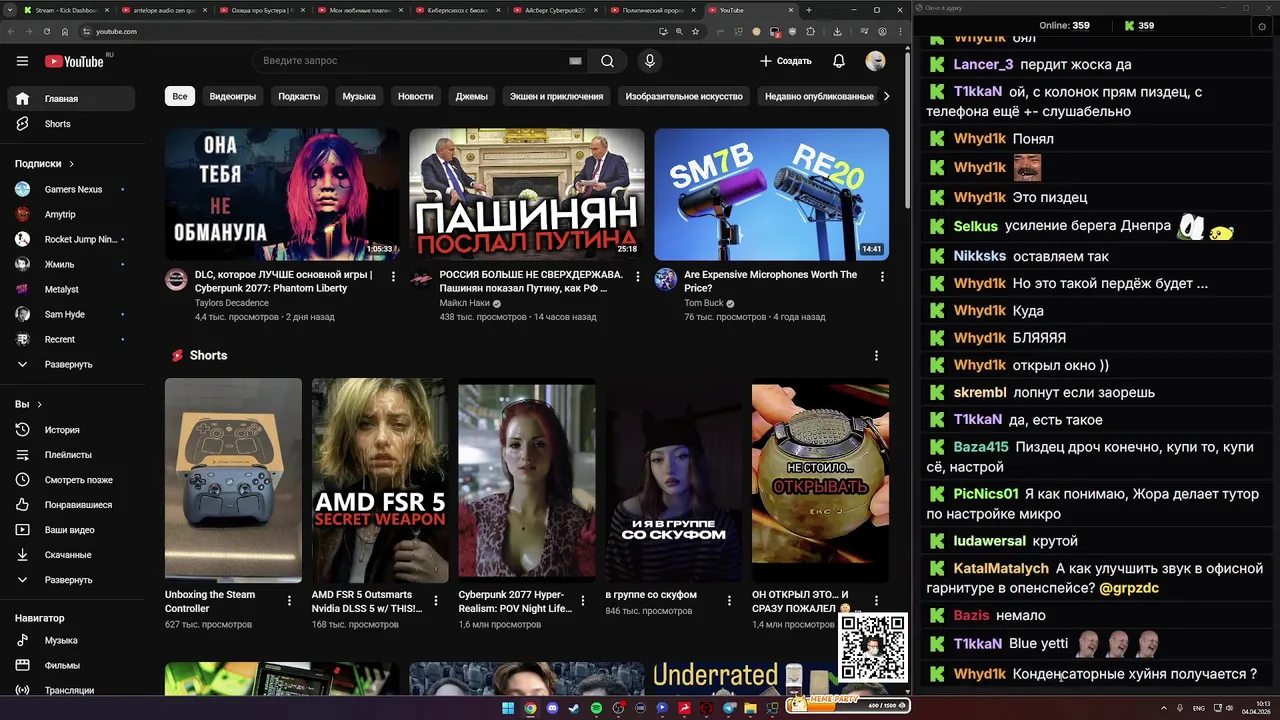Open Telegram from the Windows taskbar
This screenshot has height=720, width=1280.
coord(728,708)
